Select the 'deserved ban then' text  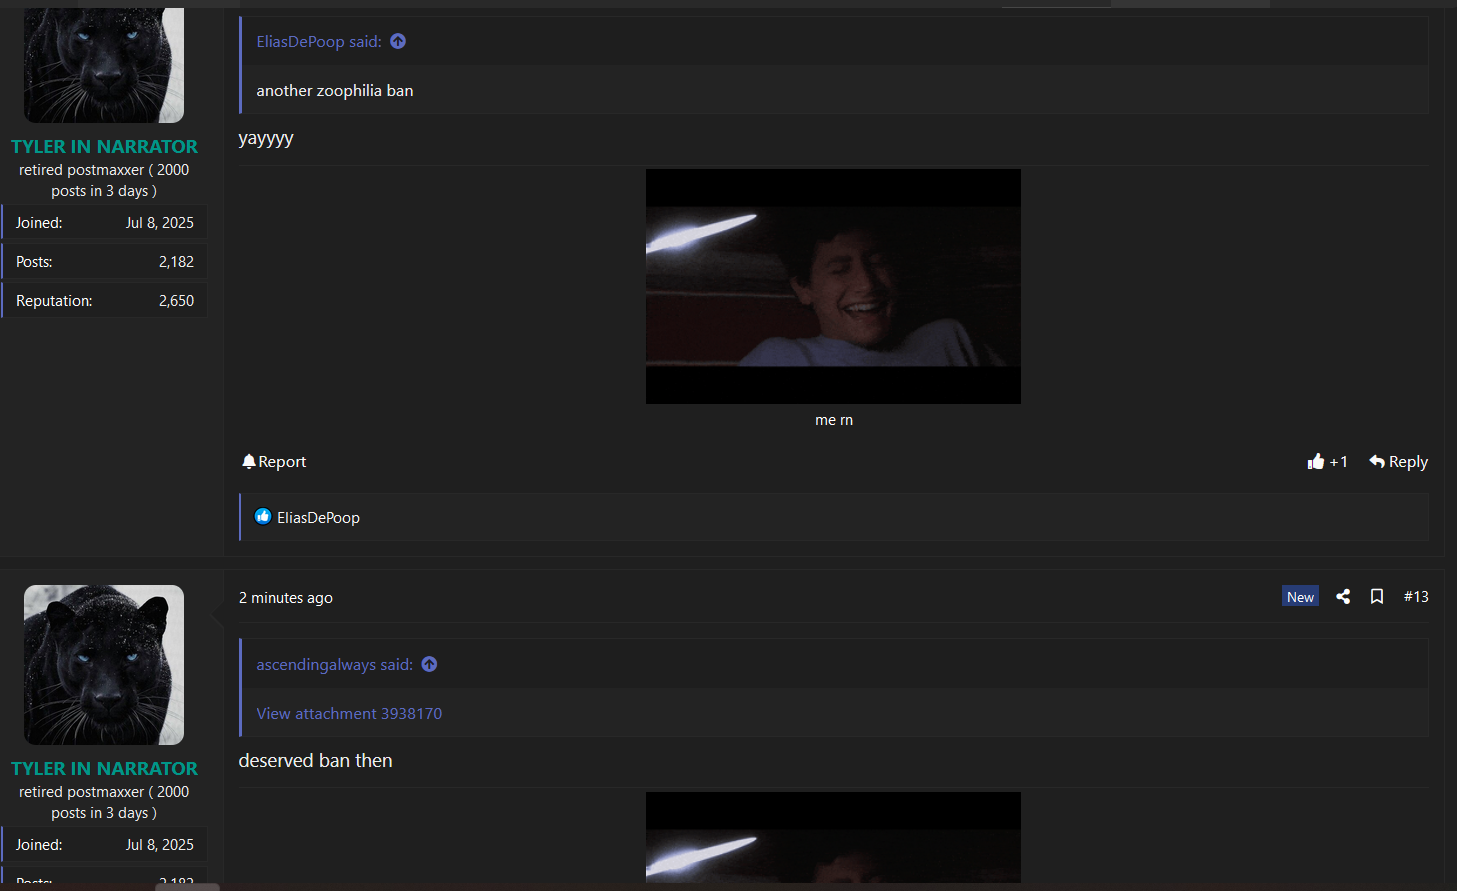point(315,760)
